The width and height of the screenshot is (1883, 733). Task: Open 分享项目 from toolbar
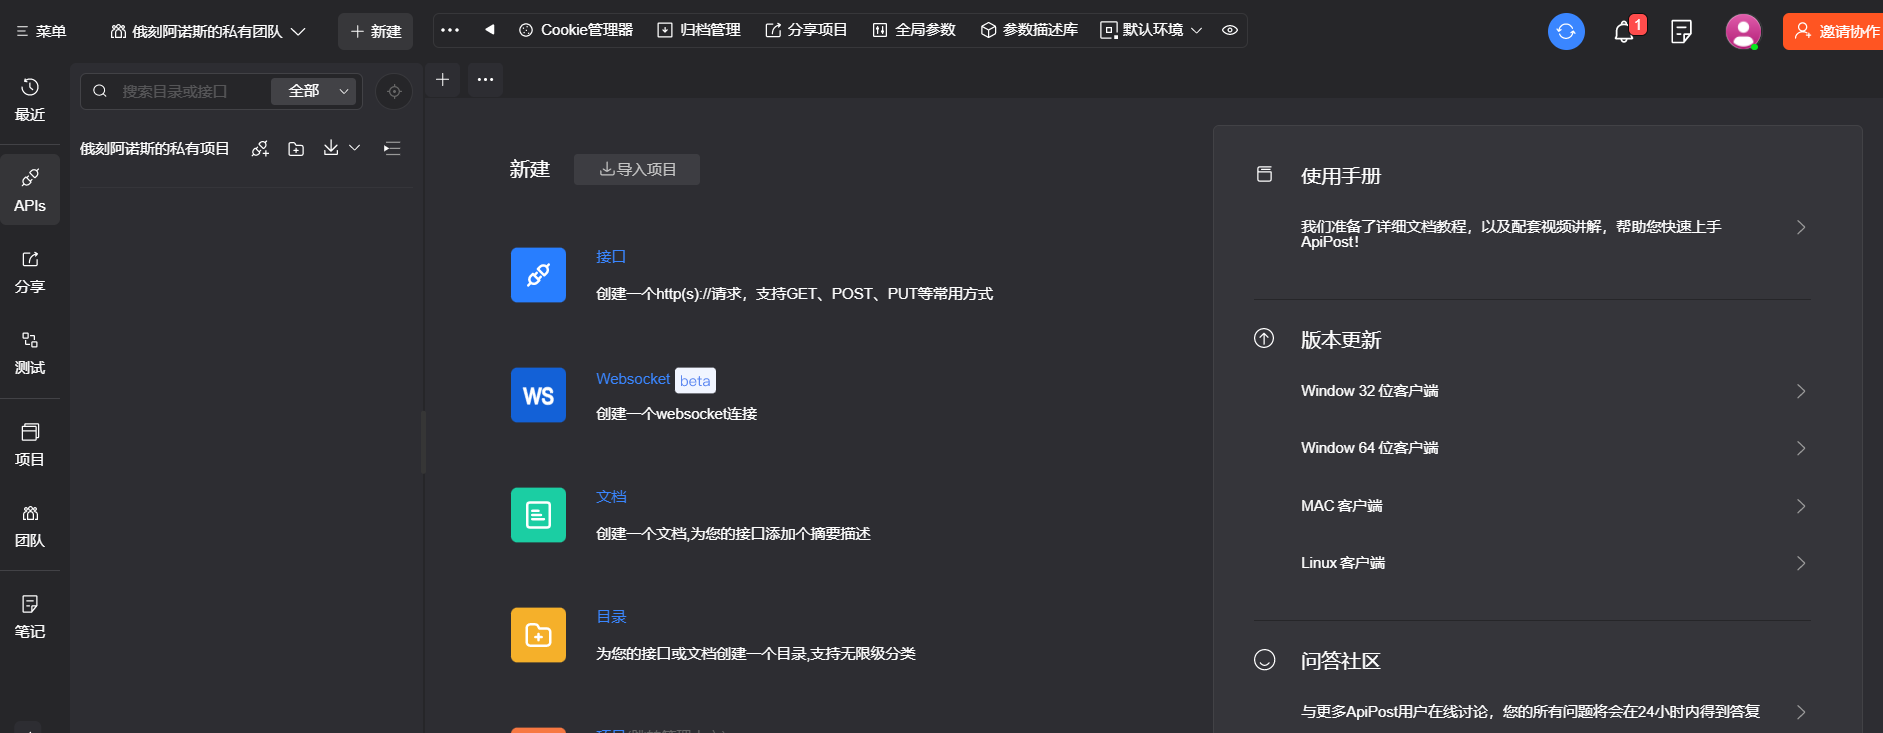point(806,30)
